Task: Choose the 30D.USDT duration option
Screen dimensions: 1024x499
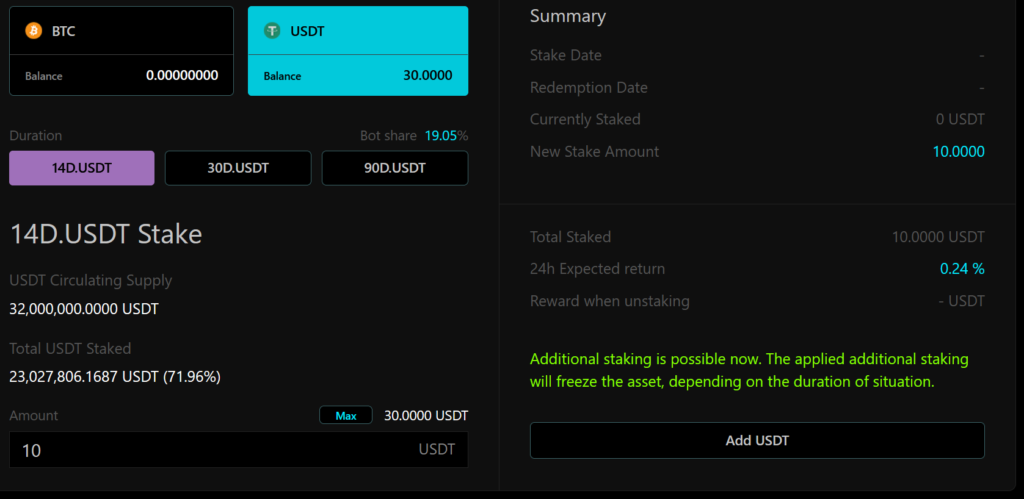Action: tap(238, 168)
